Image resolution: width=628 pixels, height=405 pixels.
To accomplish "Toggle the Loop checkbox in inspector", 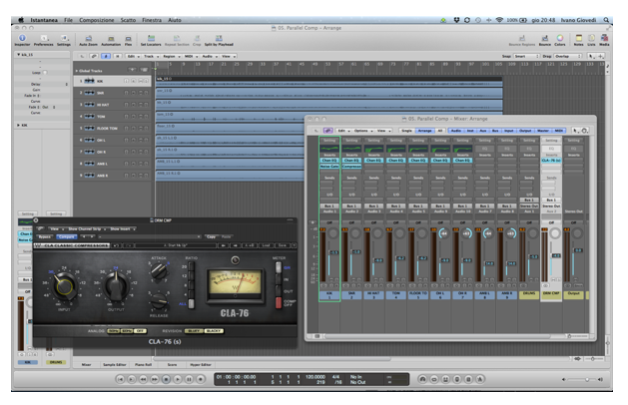I will point(45,73).
